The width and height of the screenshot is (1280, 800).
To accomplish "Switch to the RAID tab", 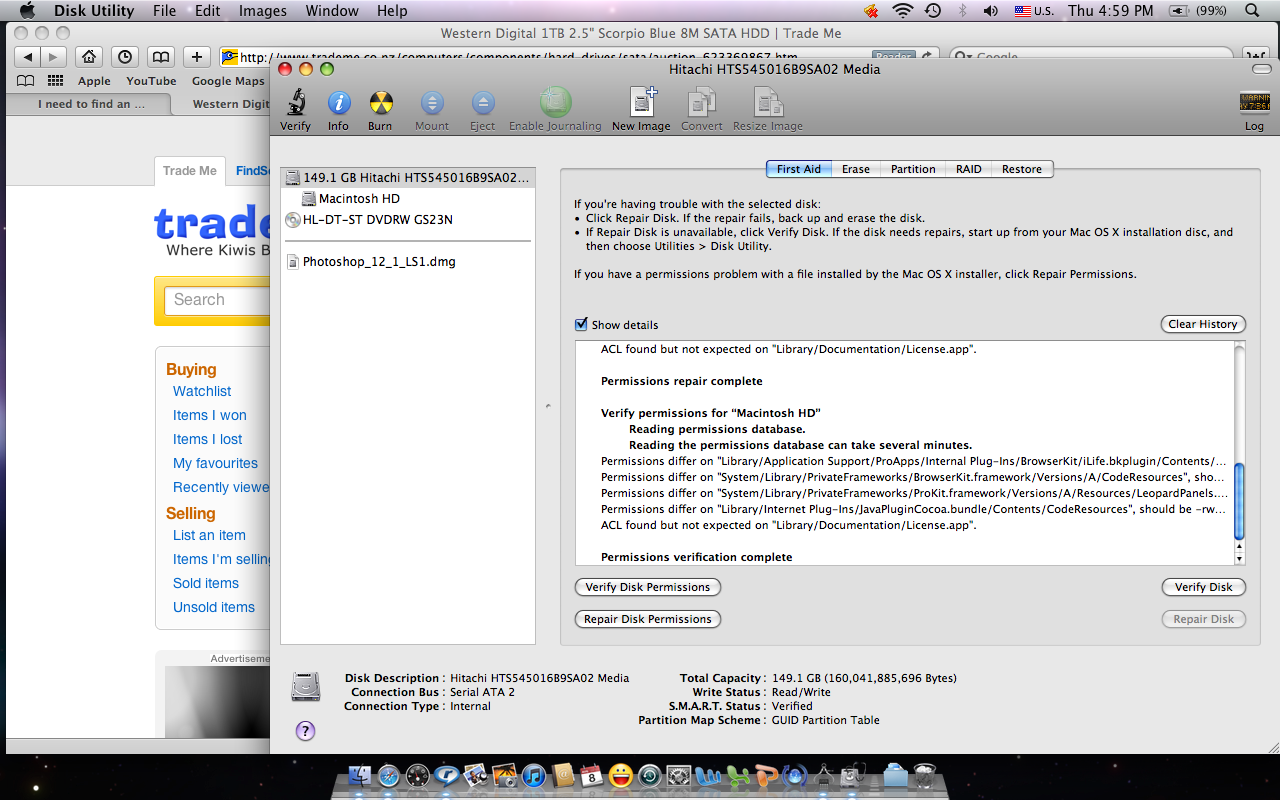I will point(969,169).
